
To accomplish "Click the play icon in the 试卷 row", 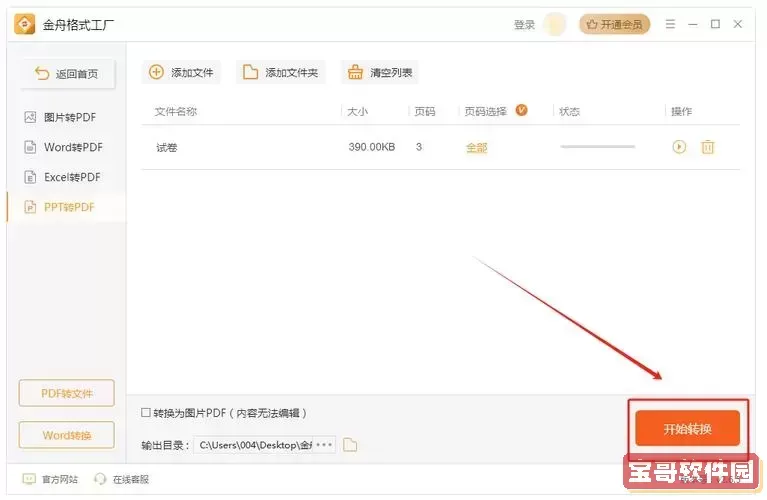I will (679, 147).
